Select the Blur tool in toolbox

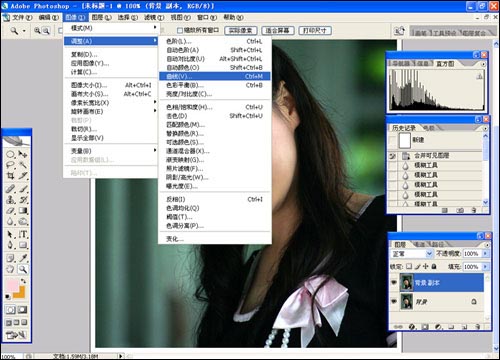[x=10, y=221]
